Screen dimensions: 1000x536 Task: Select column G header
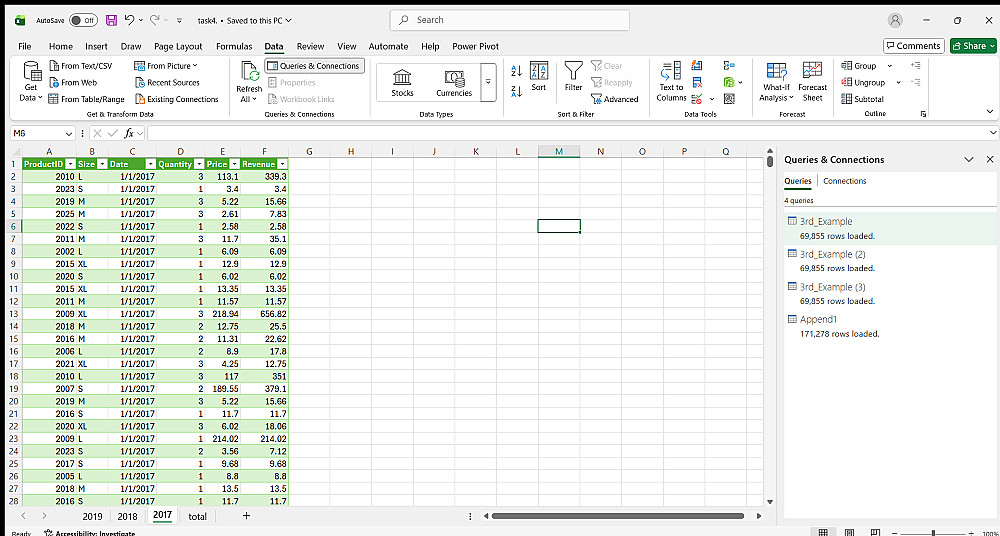point(309,151)
